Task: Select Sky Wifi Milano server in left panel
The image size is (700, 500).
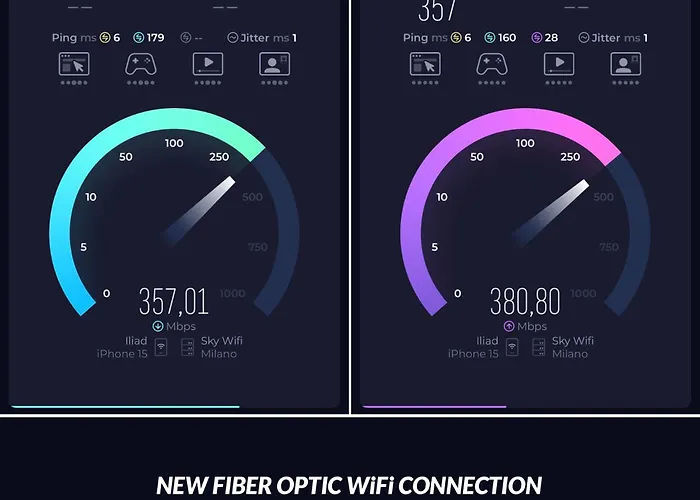Action: pyautogui.click(x=221, y=347)
